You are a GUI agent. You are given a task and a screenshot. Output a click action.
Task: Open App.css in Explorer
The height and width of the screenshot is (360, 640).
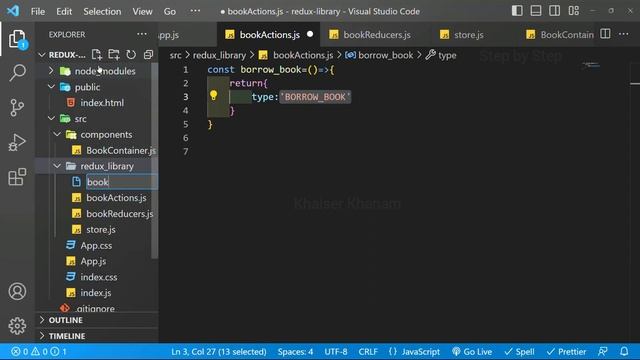click(97, 246)
